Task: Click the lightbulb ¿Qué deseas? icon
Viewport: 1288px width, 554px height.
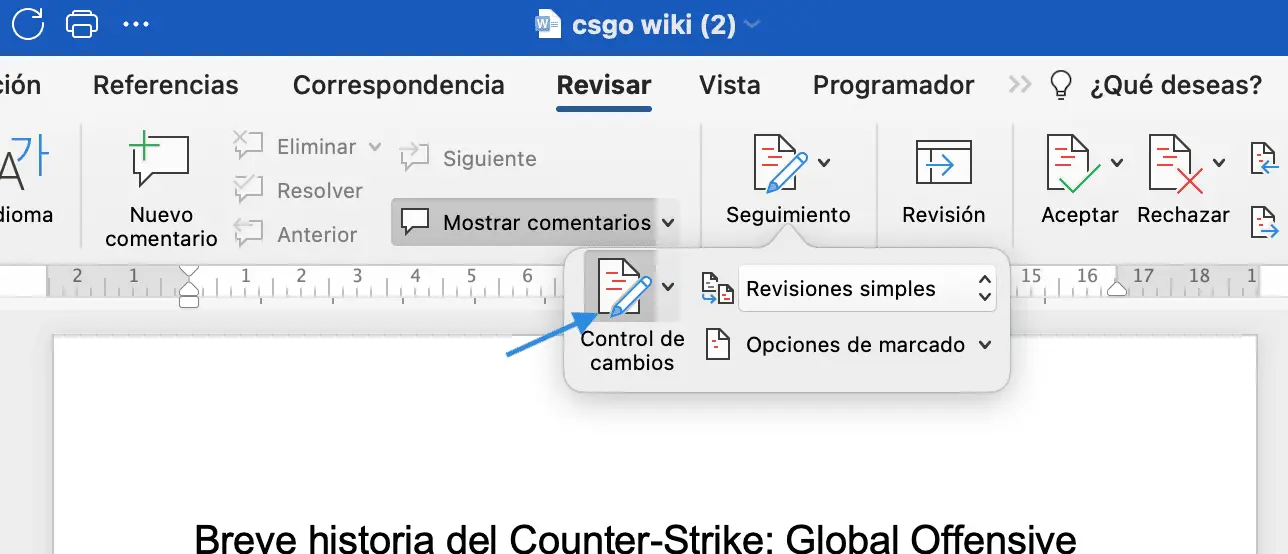Action: (1060, 85)
